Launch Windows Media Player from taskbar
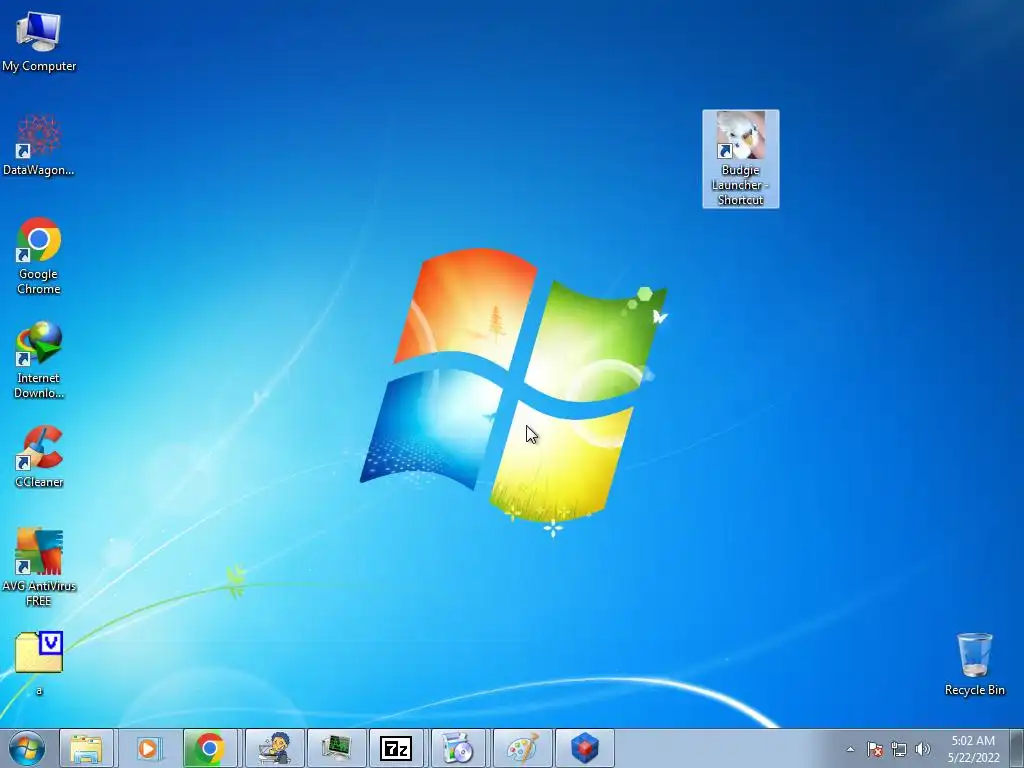1024x768 pixels. [x=148, y=748]
